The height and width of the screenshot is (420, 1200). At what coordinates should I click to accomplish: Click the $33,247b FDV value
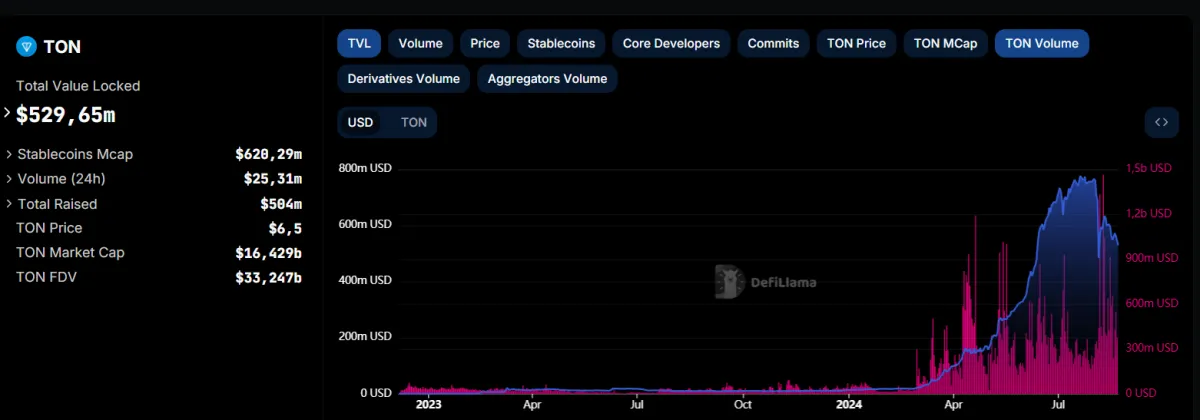(268, 276)
